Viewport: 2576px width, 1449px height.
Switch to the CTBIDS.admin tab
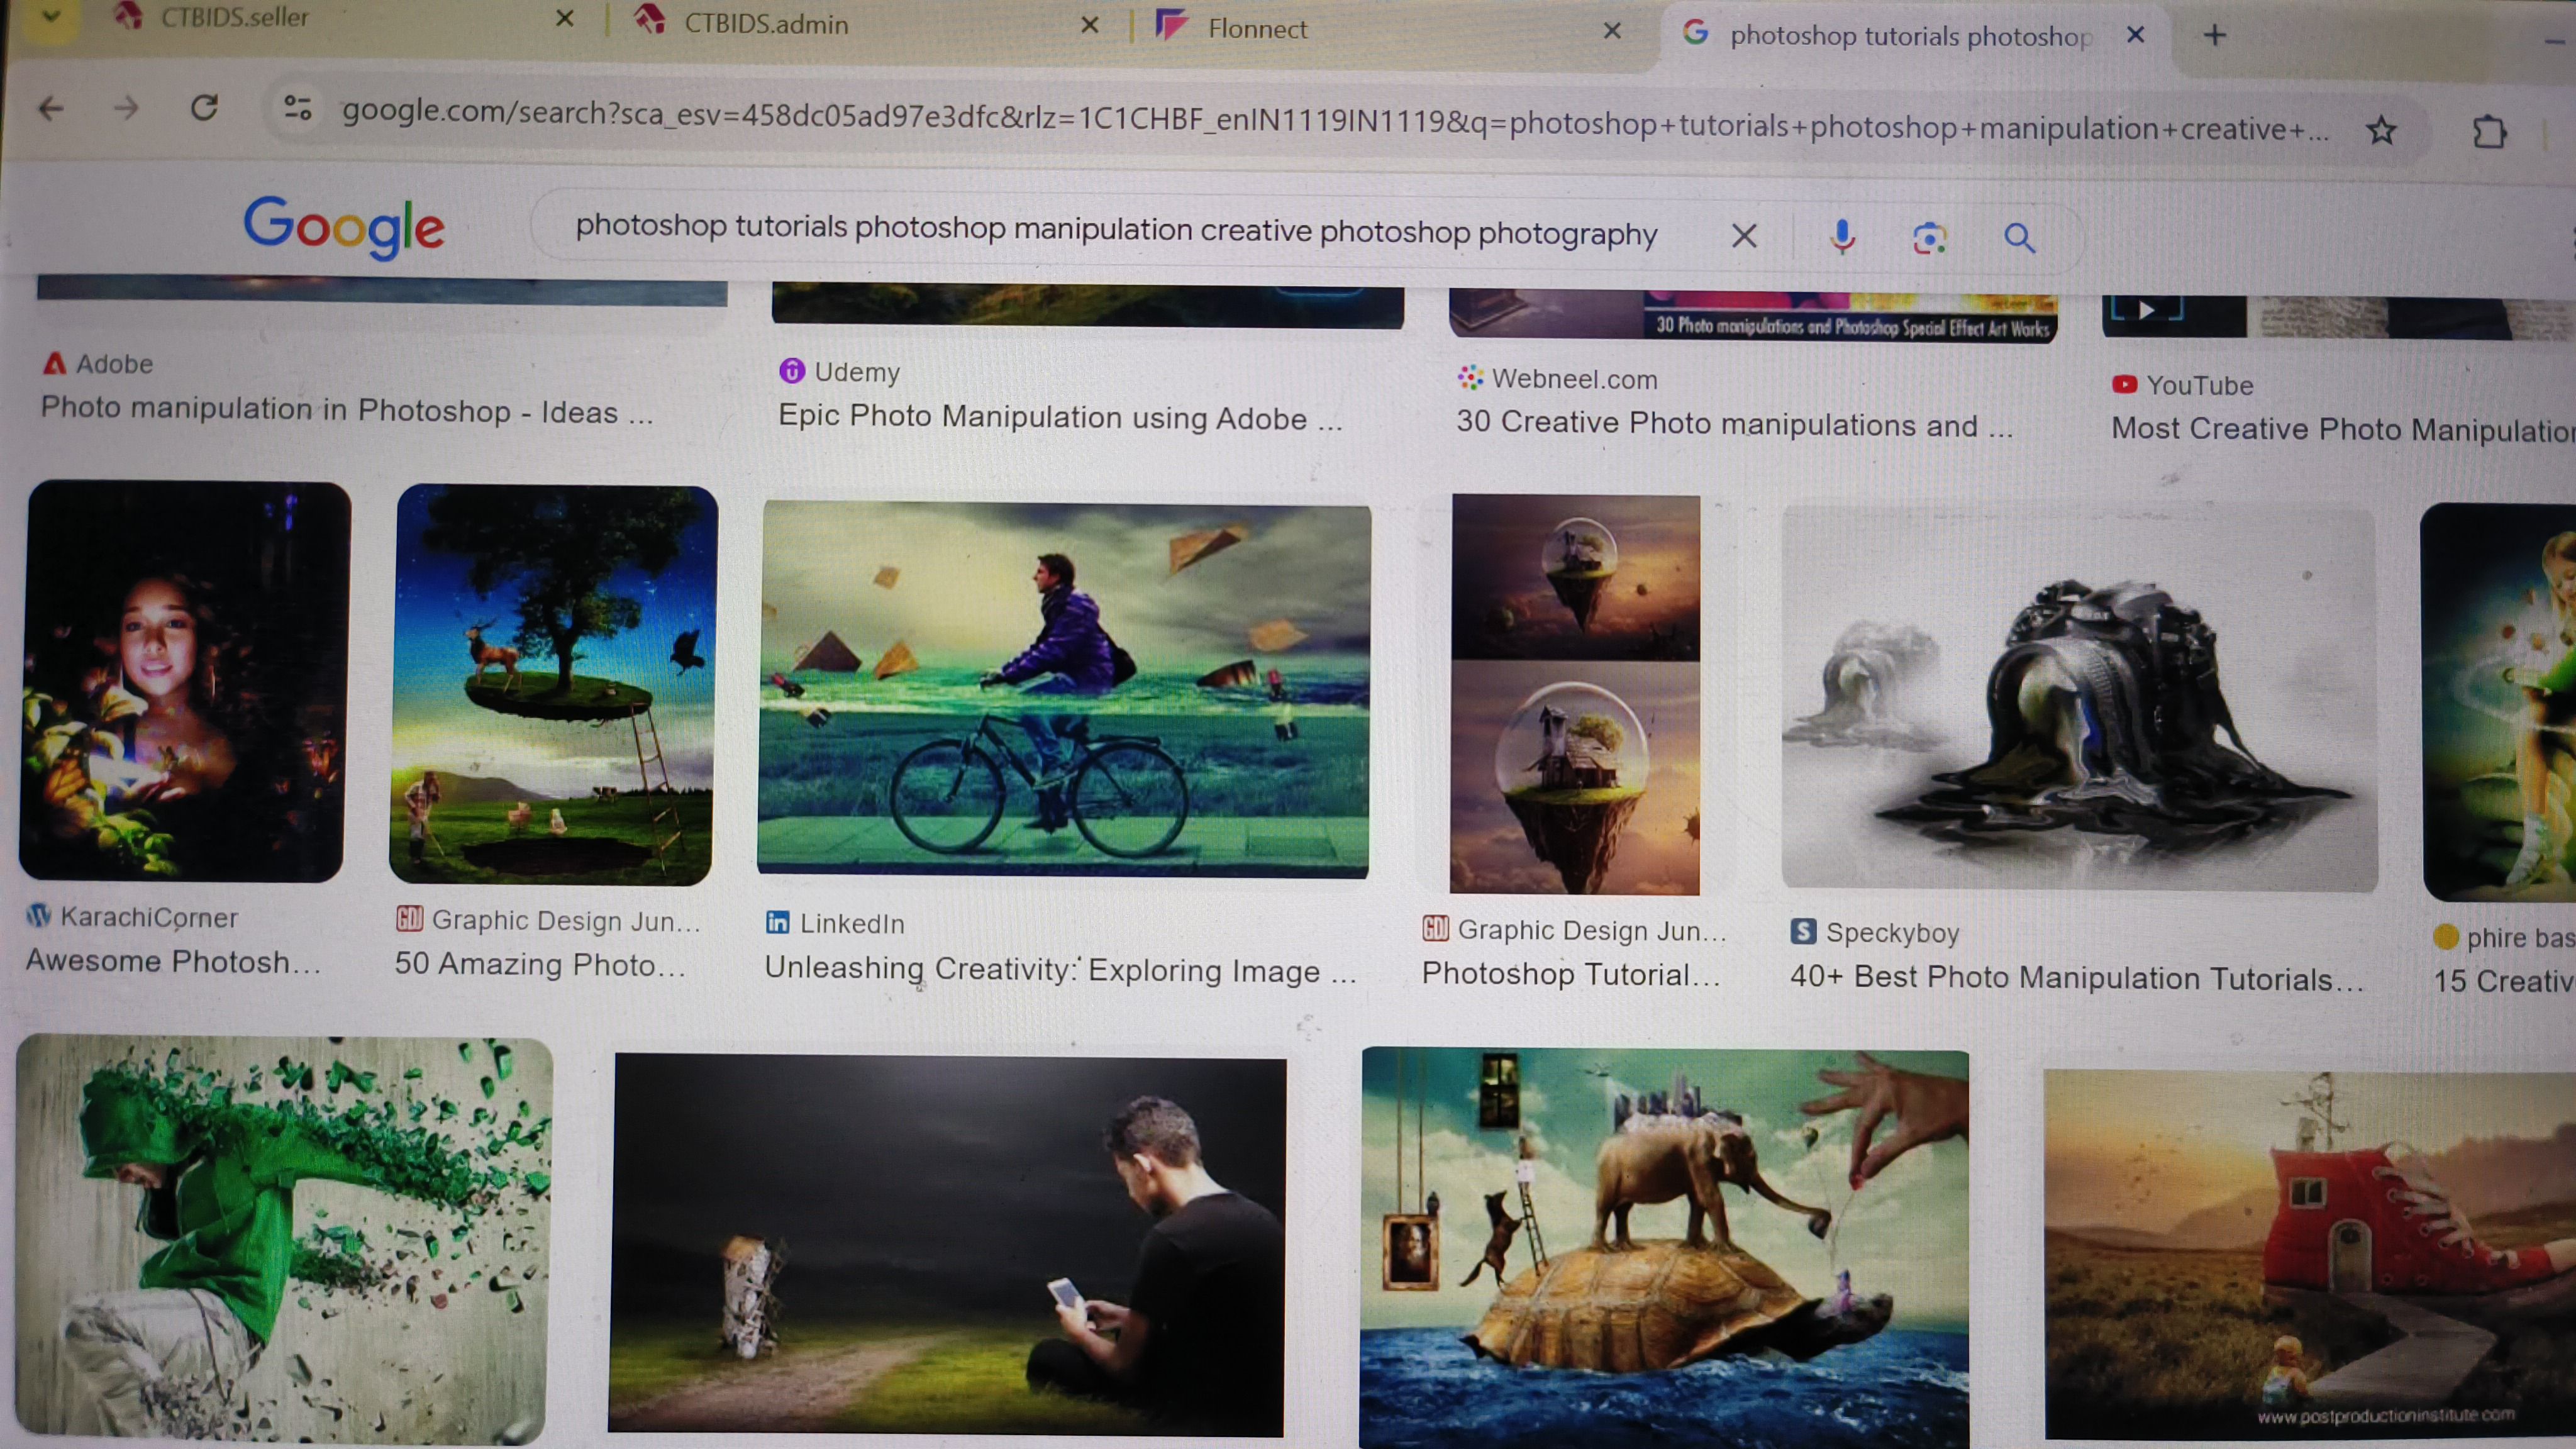click(x=766, y=24)
